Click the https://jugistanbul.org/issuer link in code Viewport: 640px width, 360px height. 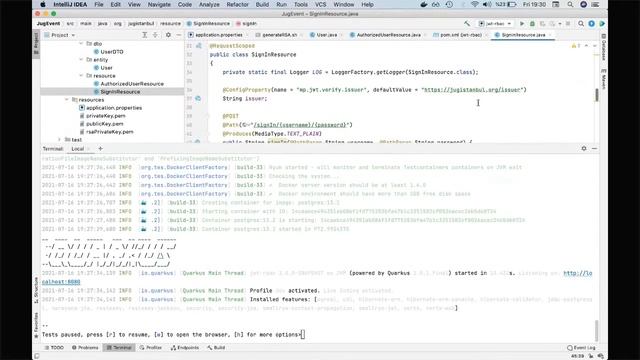pos(473,90)
